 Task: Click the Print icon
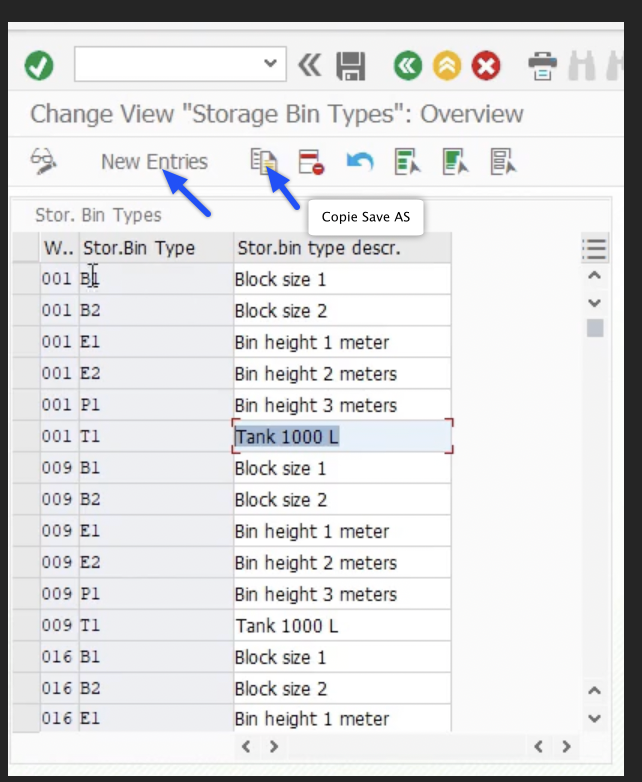542,67
